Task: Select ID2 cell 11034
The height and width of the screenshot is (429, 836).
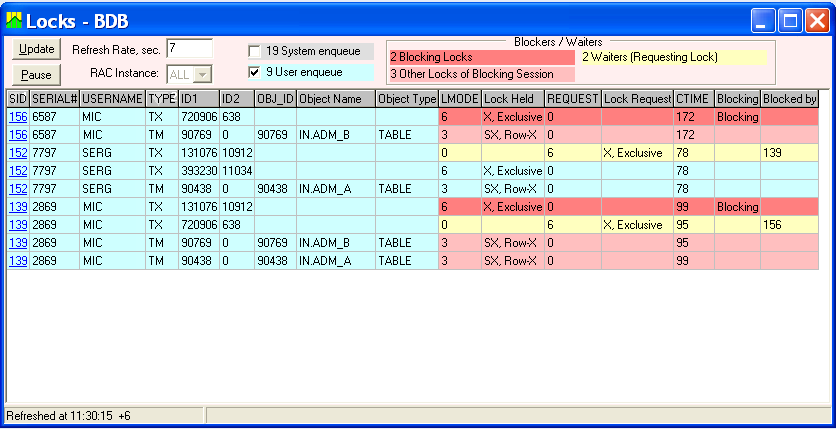Action: [237, 171]
